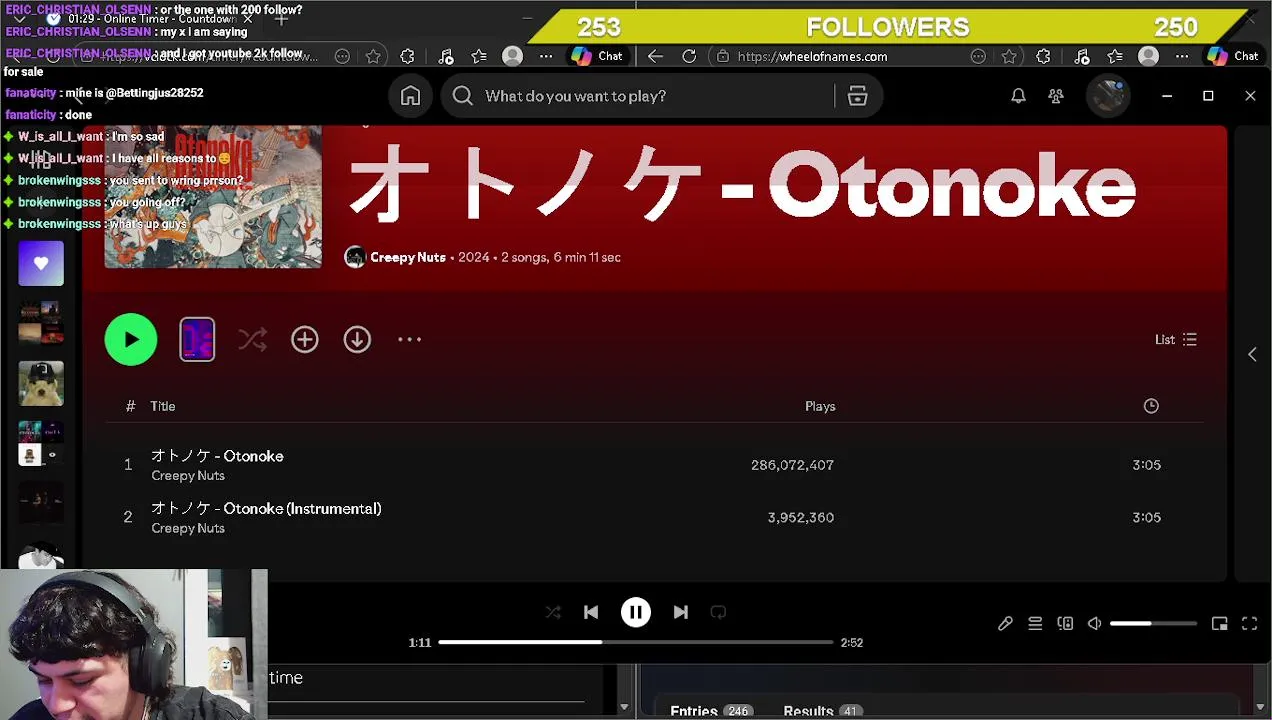Toggle shuffle in the bottom player bar

[553, 612]
